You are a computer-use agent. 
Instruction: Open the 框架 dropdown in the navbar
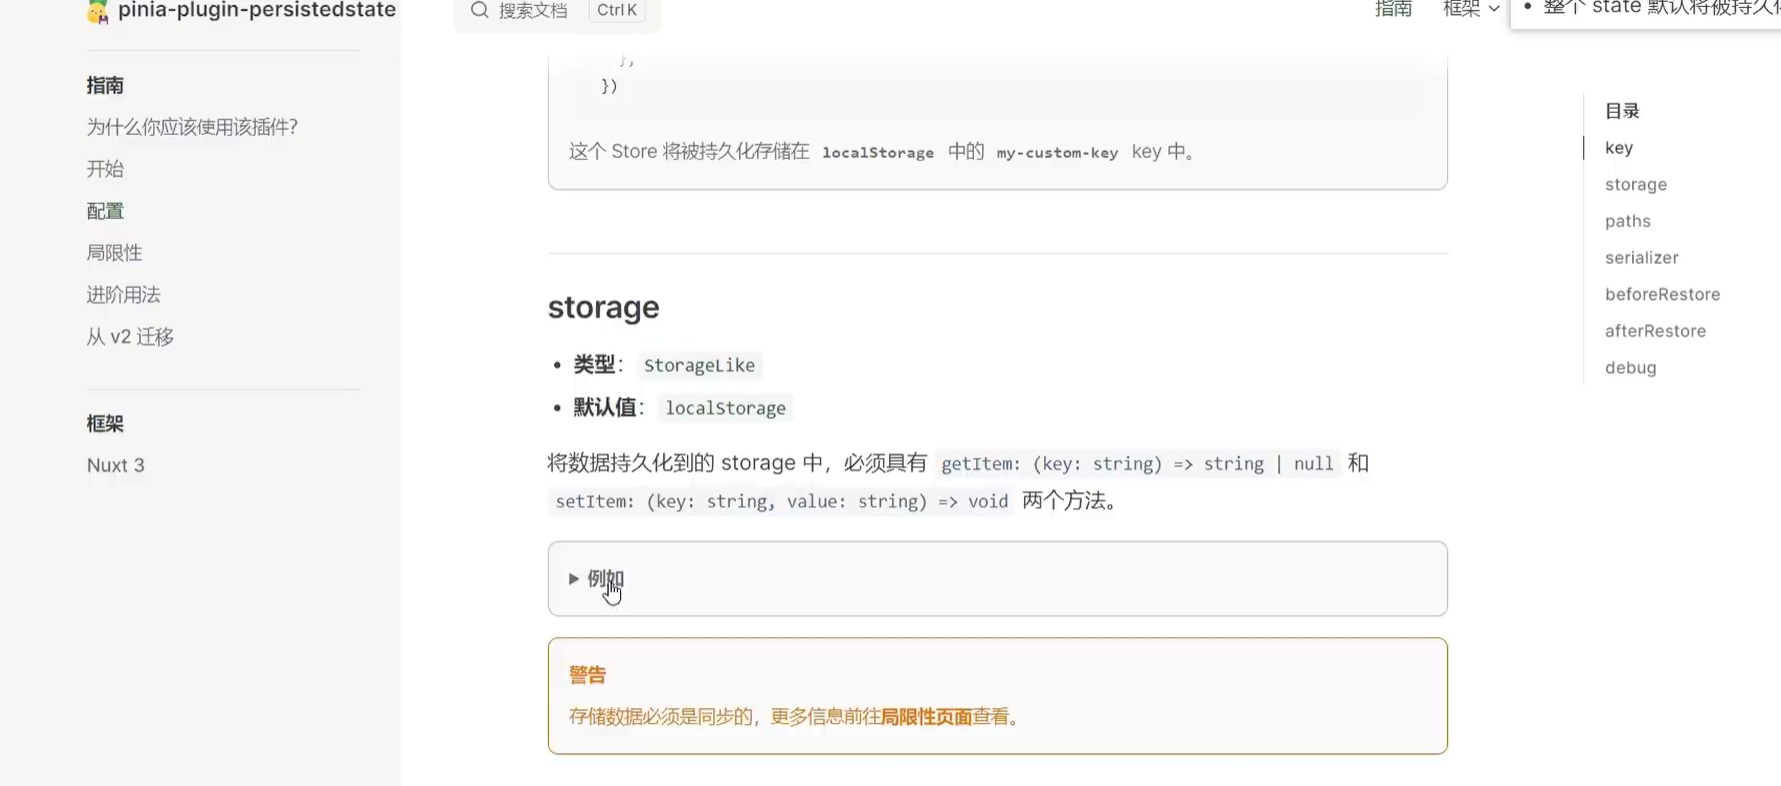1469,9
